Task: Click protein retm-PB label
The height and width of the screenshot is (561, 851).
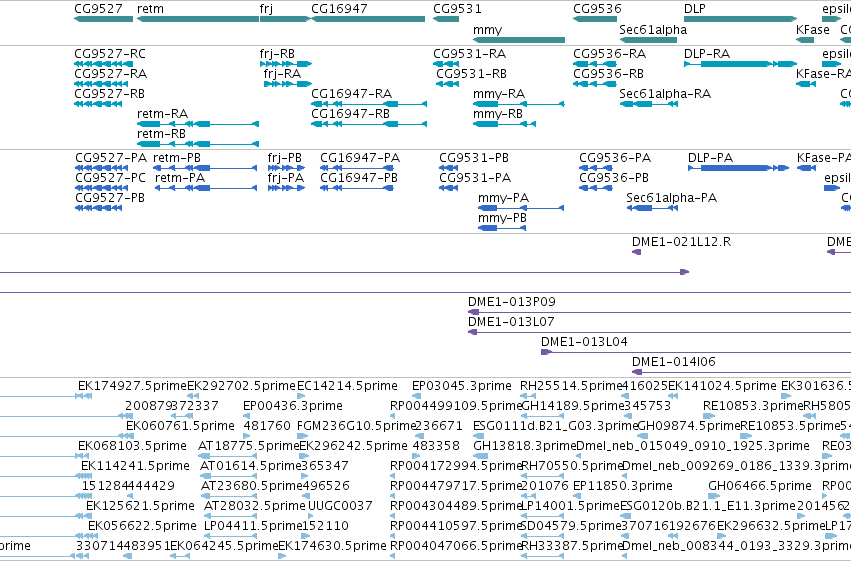Action: (x=177, y=158)
